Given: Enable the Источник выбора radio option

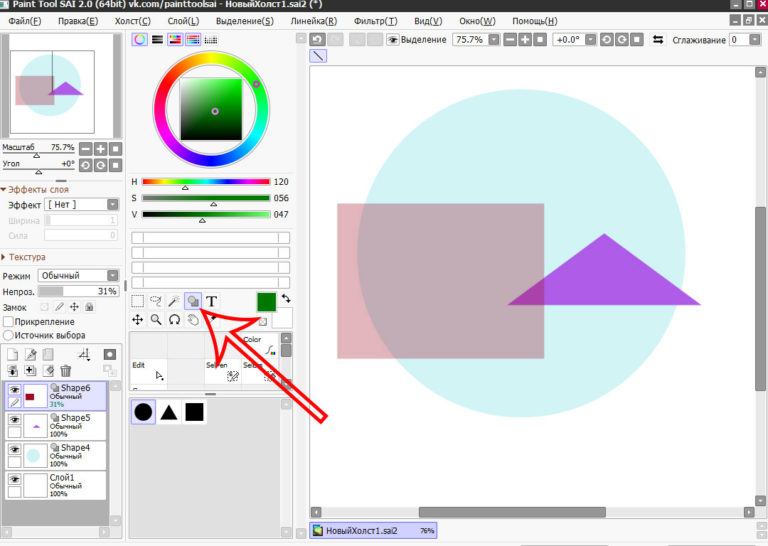Looking at the screenshot, I should pos(9,336).
